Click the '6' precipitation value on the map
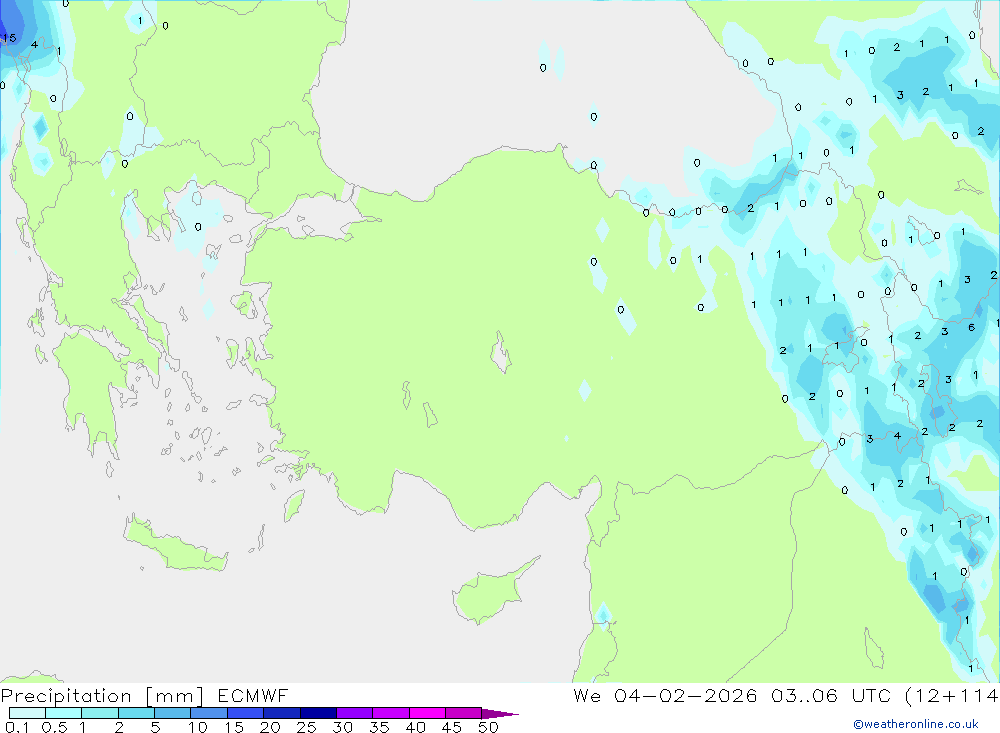1000x733 pixels. point(971,327)
